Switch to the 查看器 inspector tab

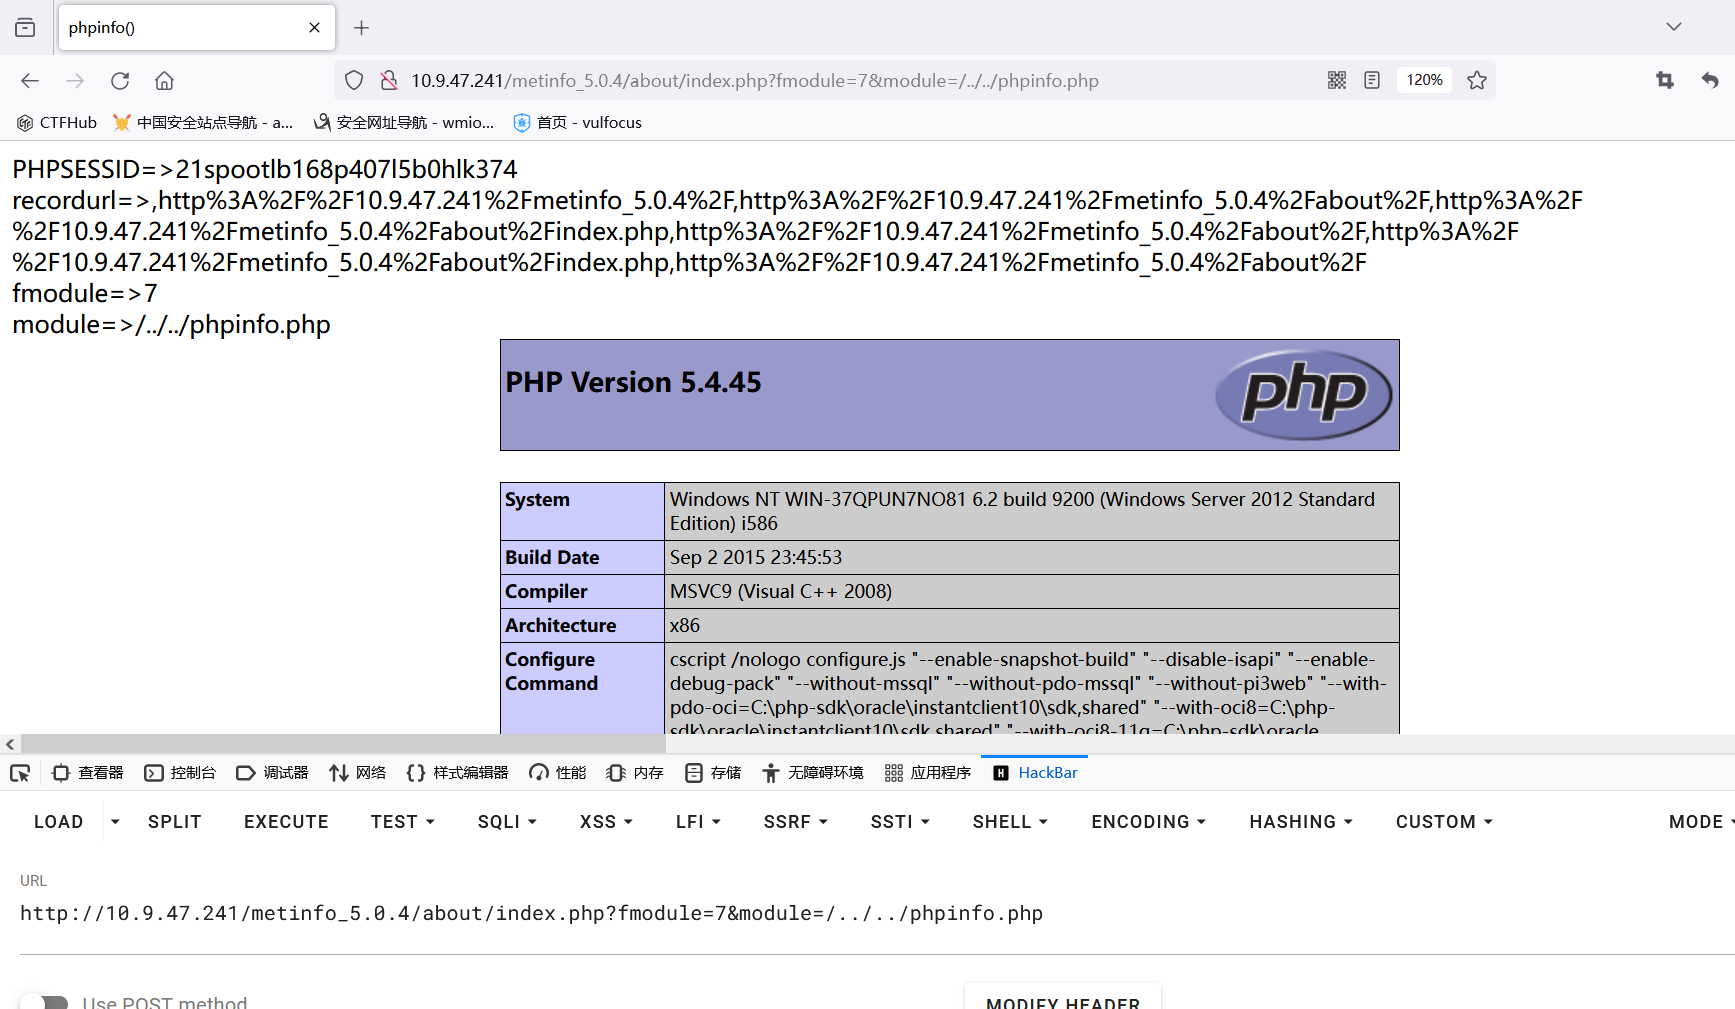88,773
